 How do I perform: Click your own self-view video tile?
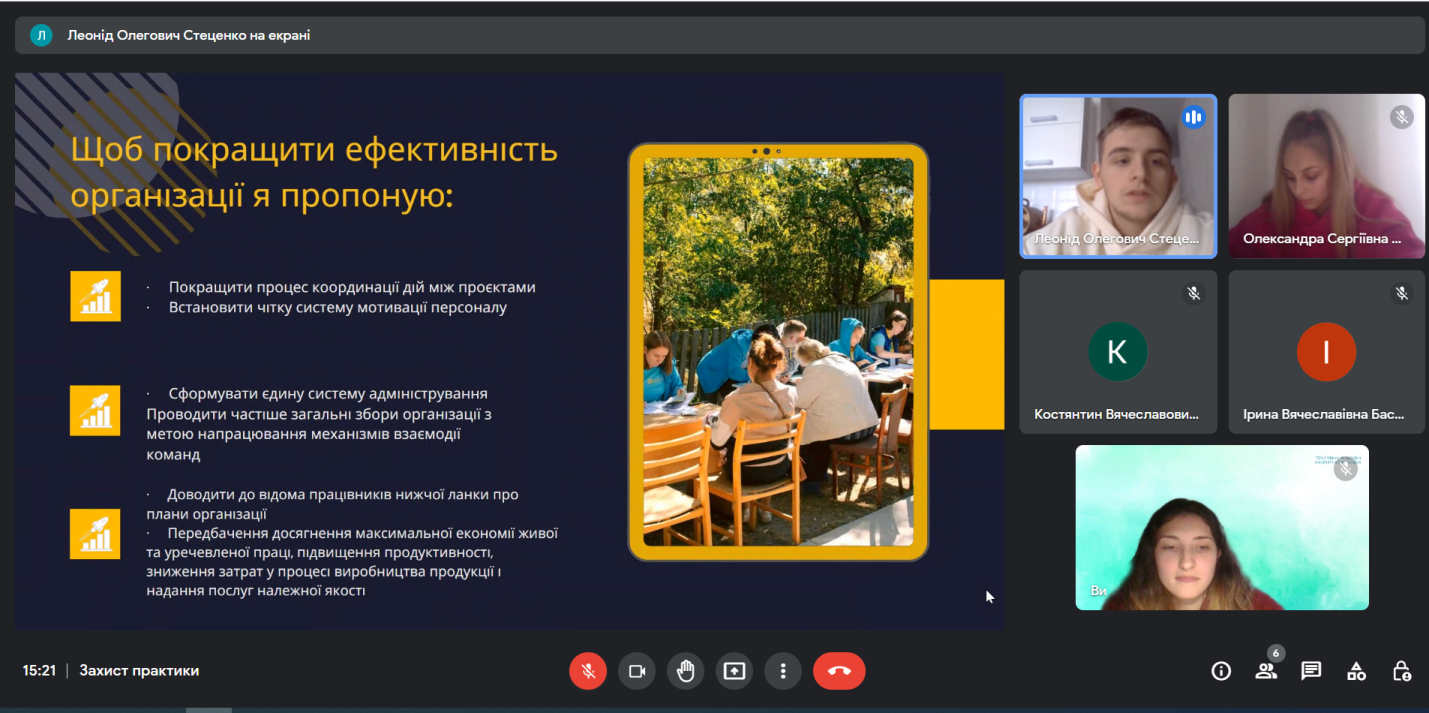tap(1221, 527)
